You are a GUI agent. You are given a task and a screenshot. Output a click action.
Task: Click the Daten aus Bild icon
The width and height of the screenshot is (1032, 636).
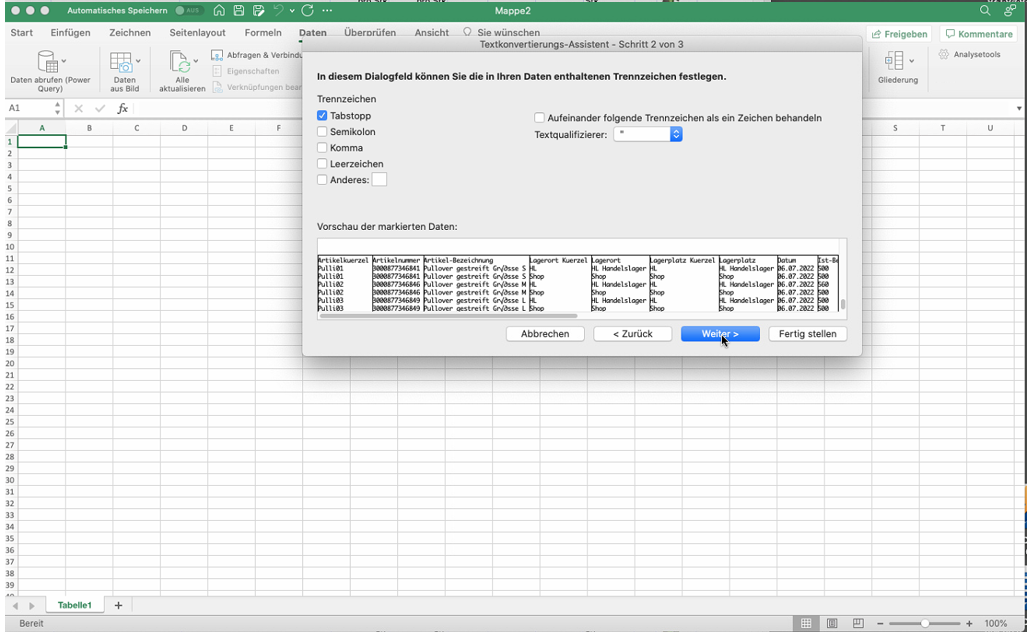pos(124,62)
